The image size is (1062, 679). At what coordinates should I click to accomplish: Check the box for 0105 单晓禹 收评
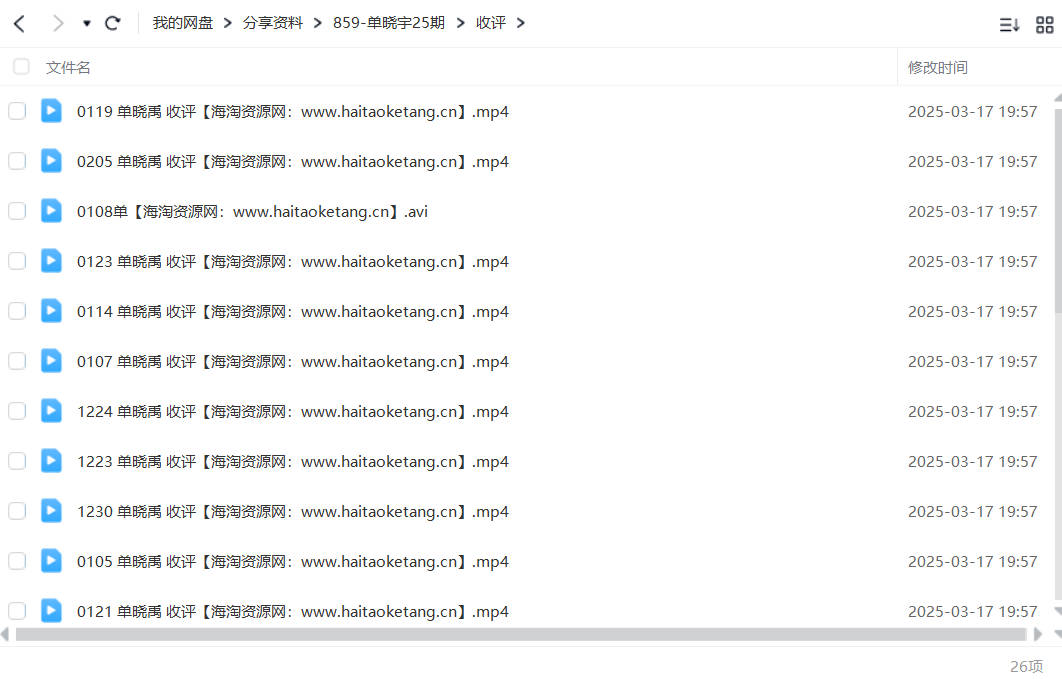coord(17,561)
